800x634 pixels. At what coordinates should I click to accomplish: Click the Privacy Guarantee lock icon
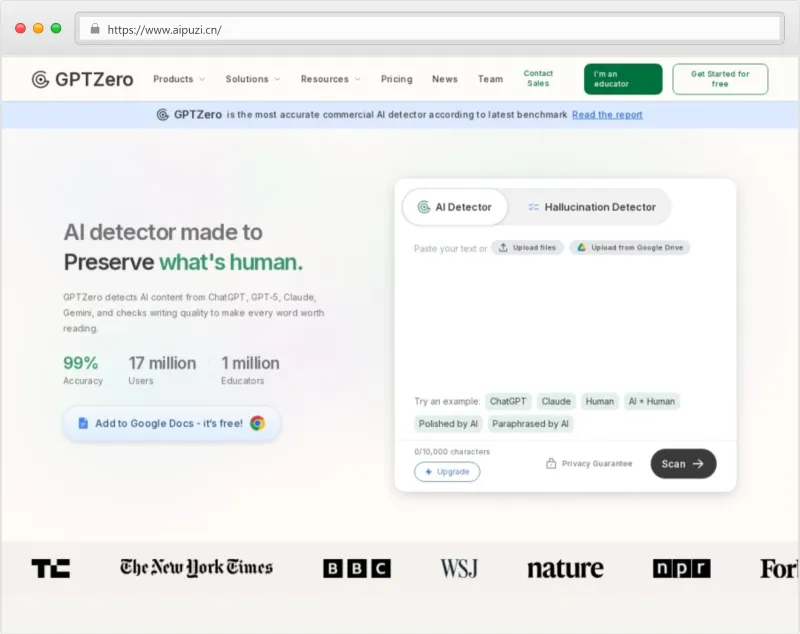pyautogui.click(x=551, y=464)
